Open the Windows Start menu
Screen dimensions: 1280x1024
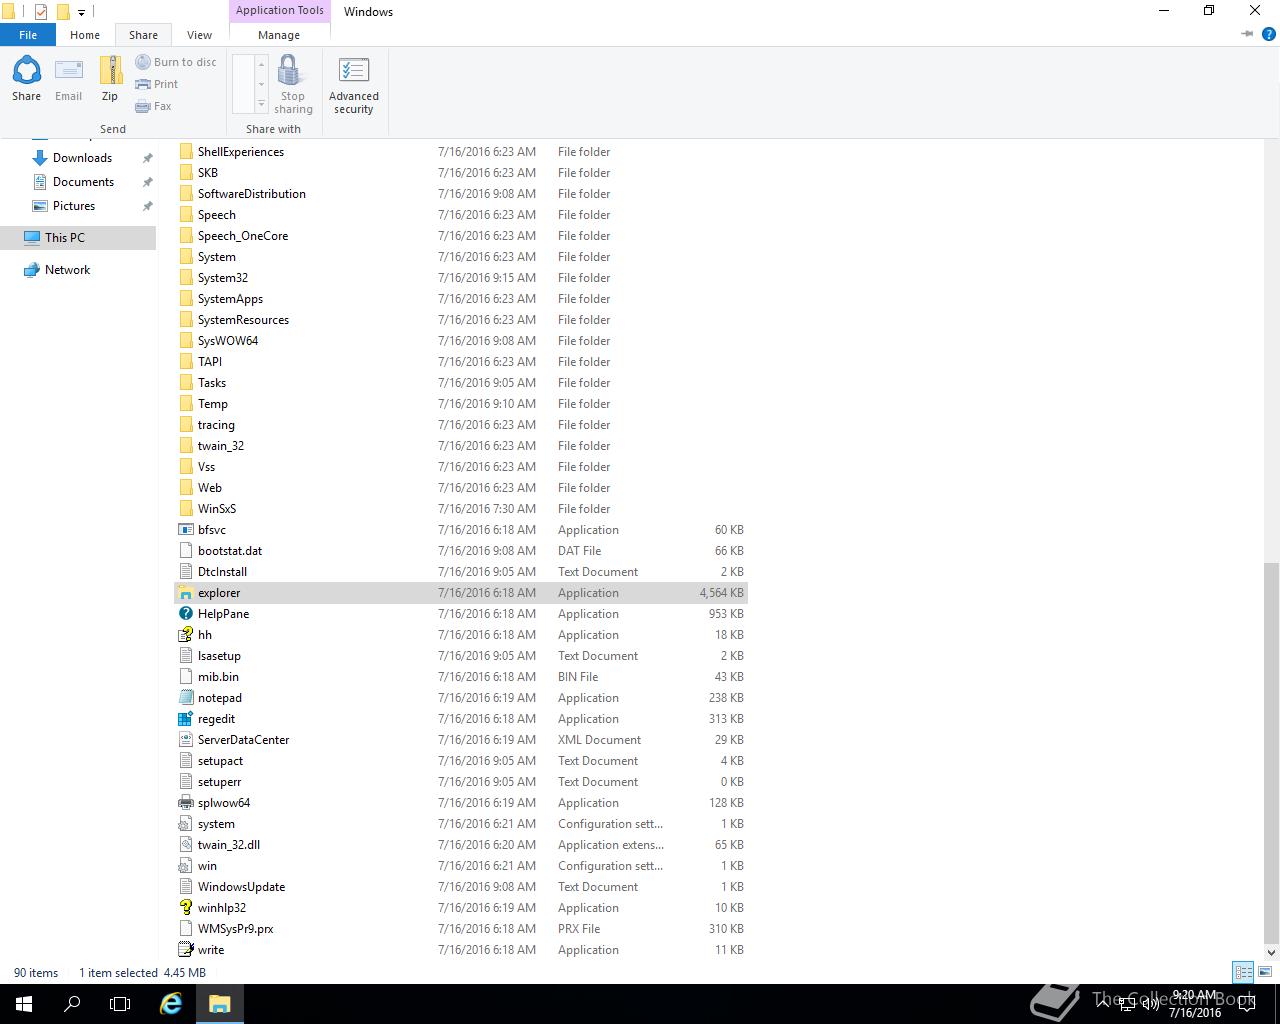point(24,1004)
